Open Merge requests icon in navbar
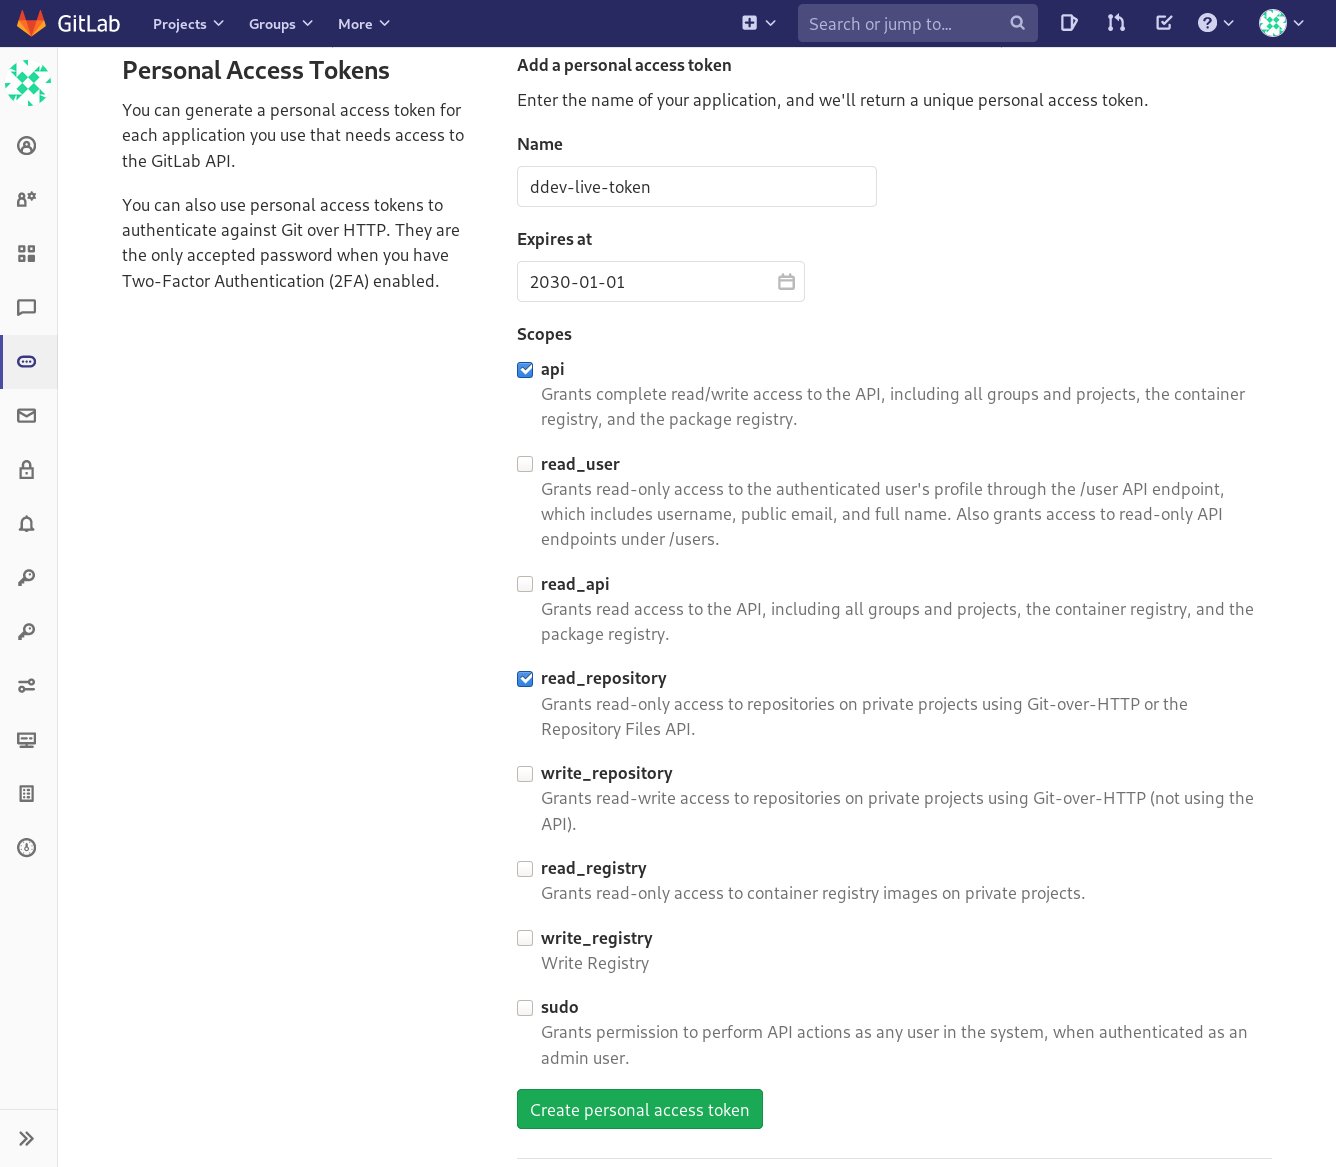Viewport: 1336px width, 1167px height. pos(1116,23)
